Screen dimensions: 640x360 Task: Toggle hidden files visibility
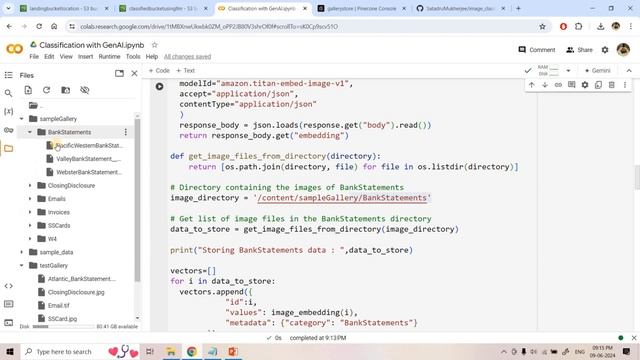(84, 90)
